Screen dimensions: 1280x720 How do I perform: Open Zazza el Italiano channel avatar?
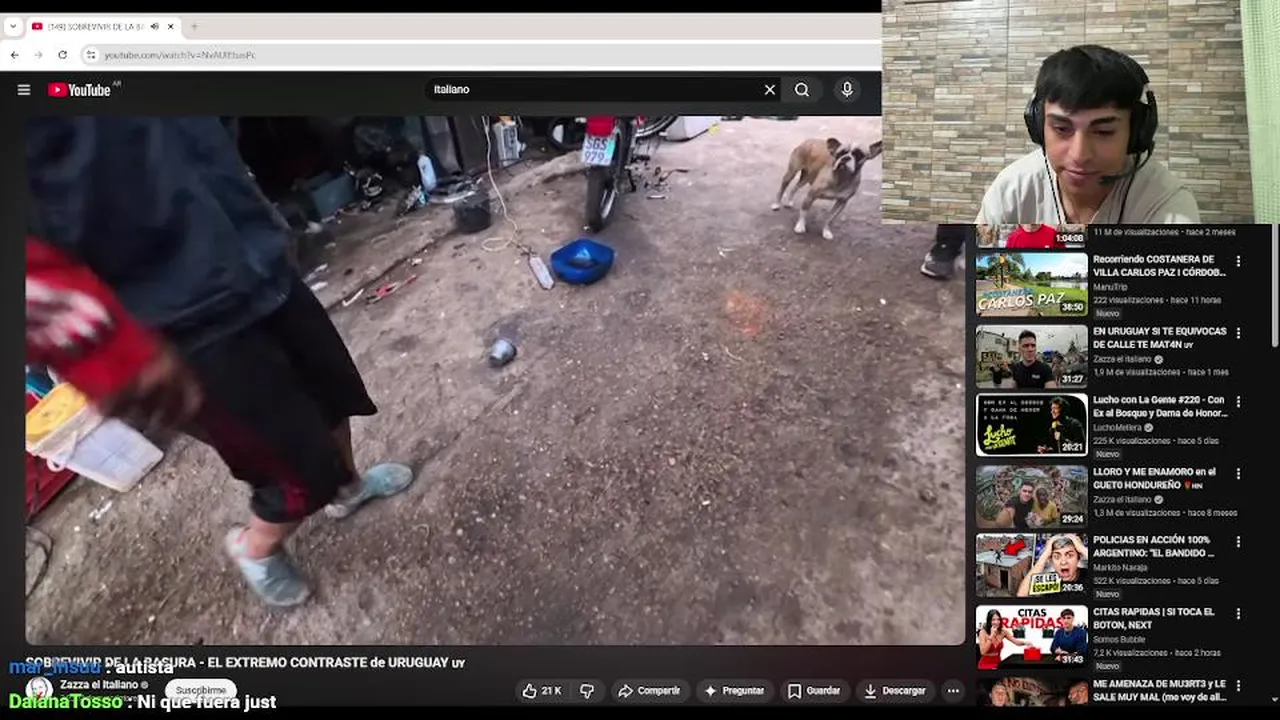pos(39,690)
